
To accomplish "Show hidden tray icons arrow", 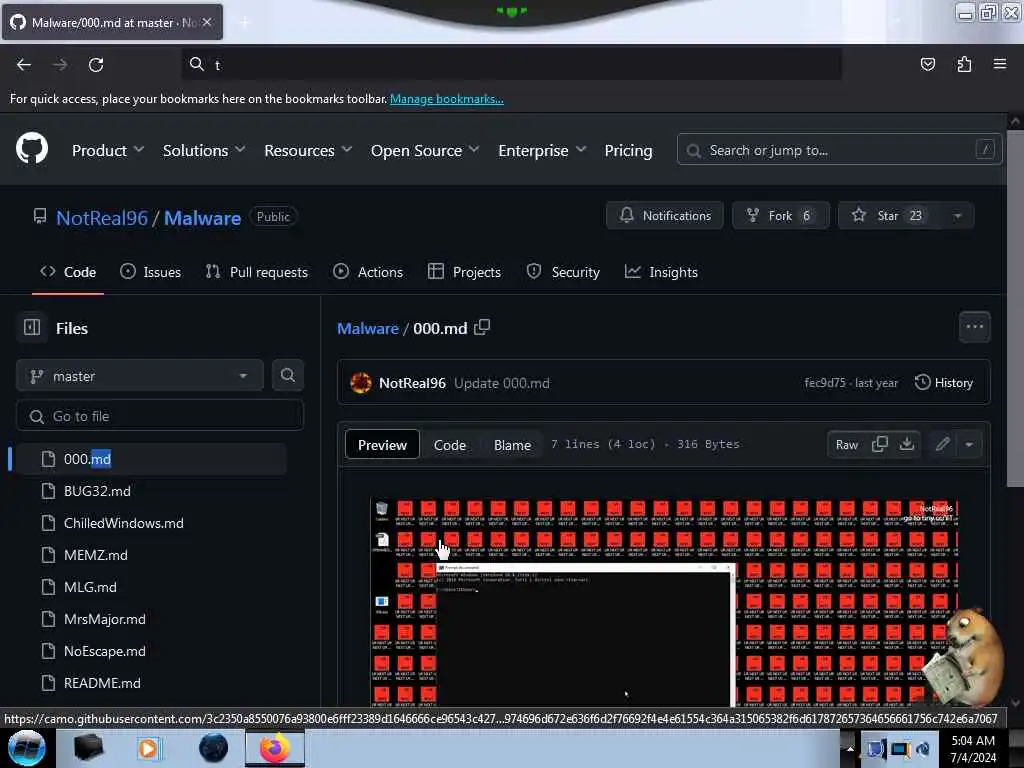I will click(x=850, y=748).
